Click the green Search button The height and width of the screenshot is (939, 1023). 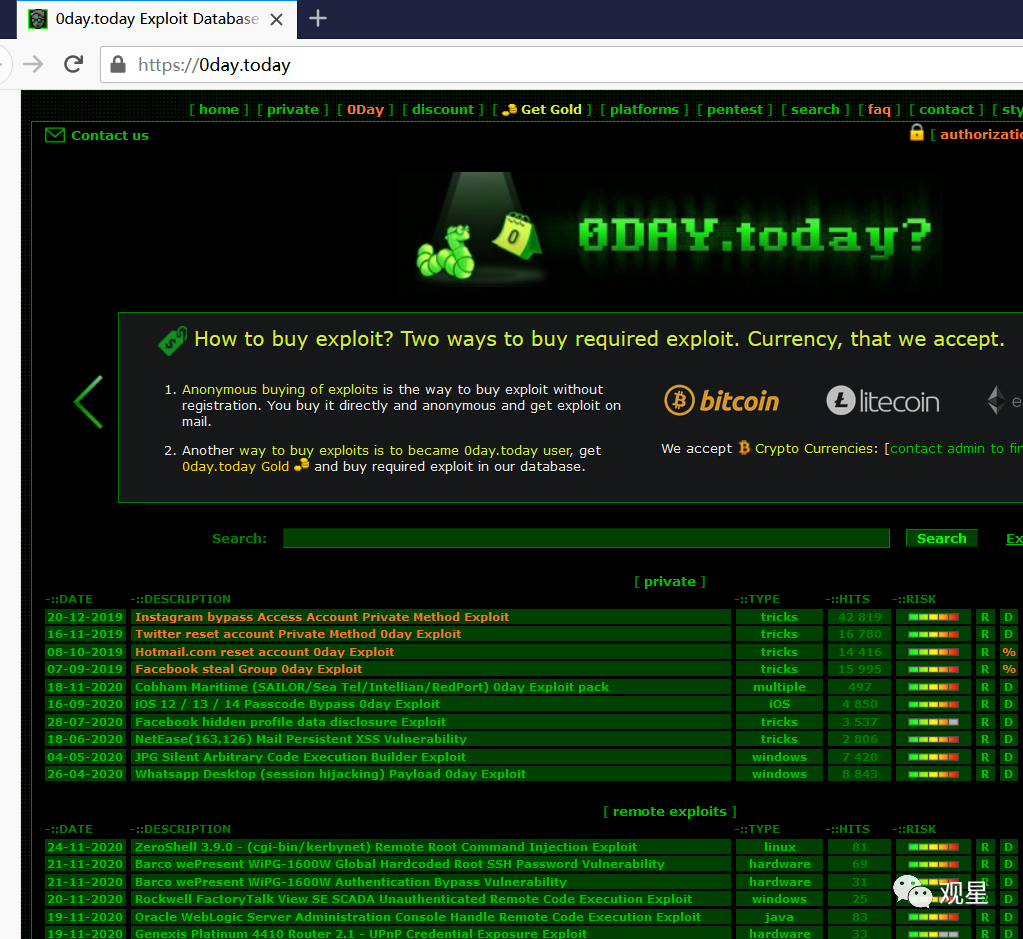point(941,538)
